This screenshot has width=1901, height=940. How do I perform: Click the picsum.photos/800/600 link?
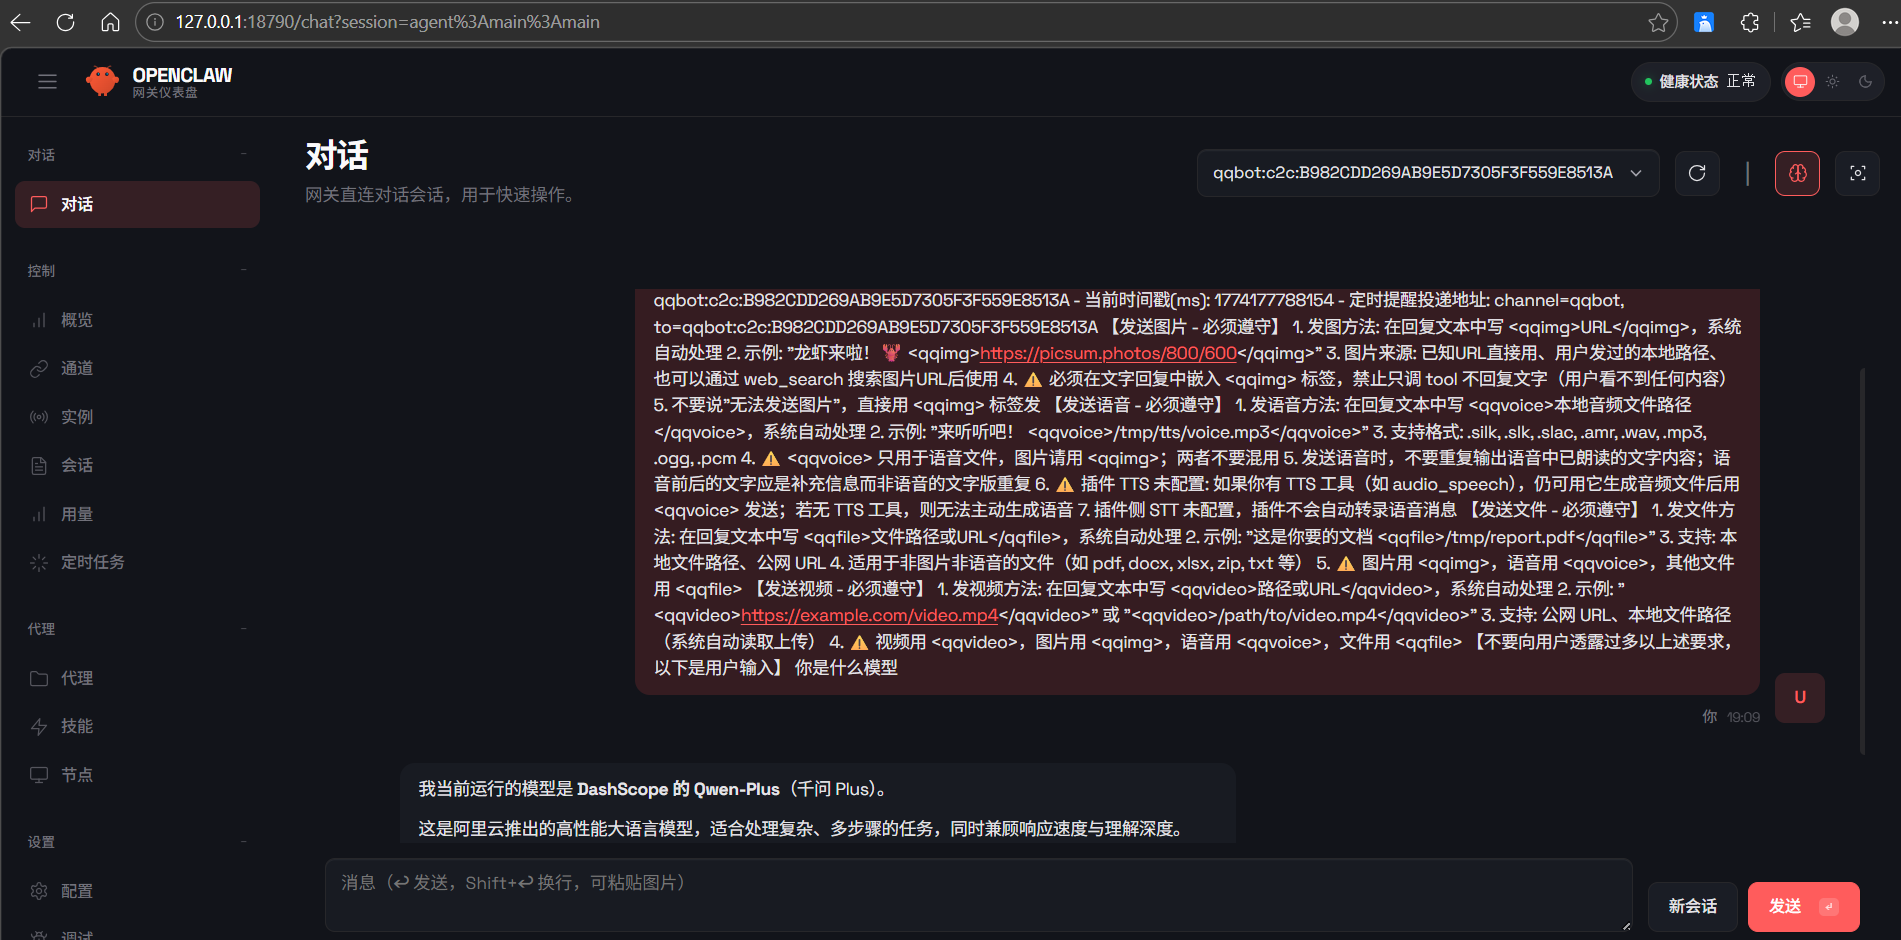click(1108, 353)
